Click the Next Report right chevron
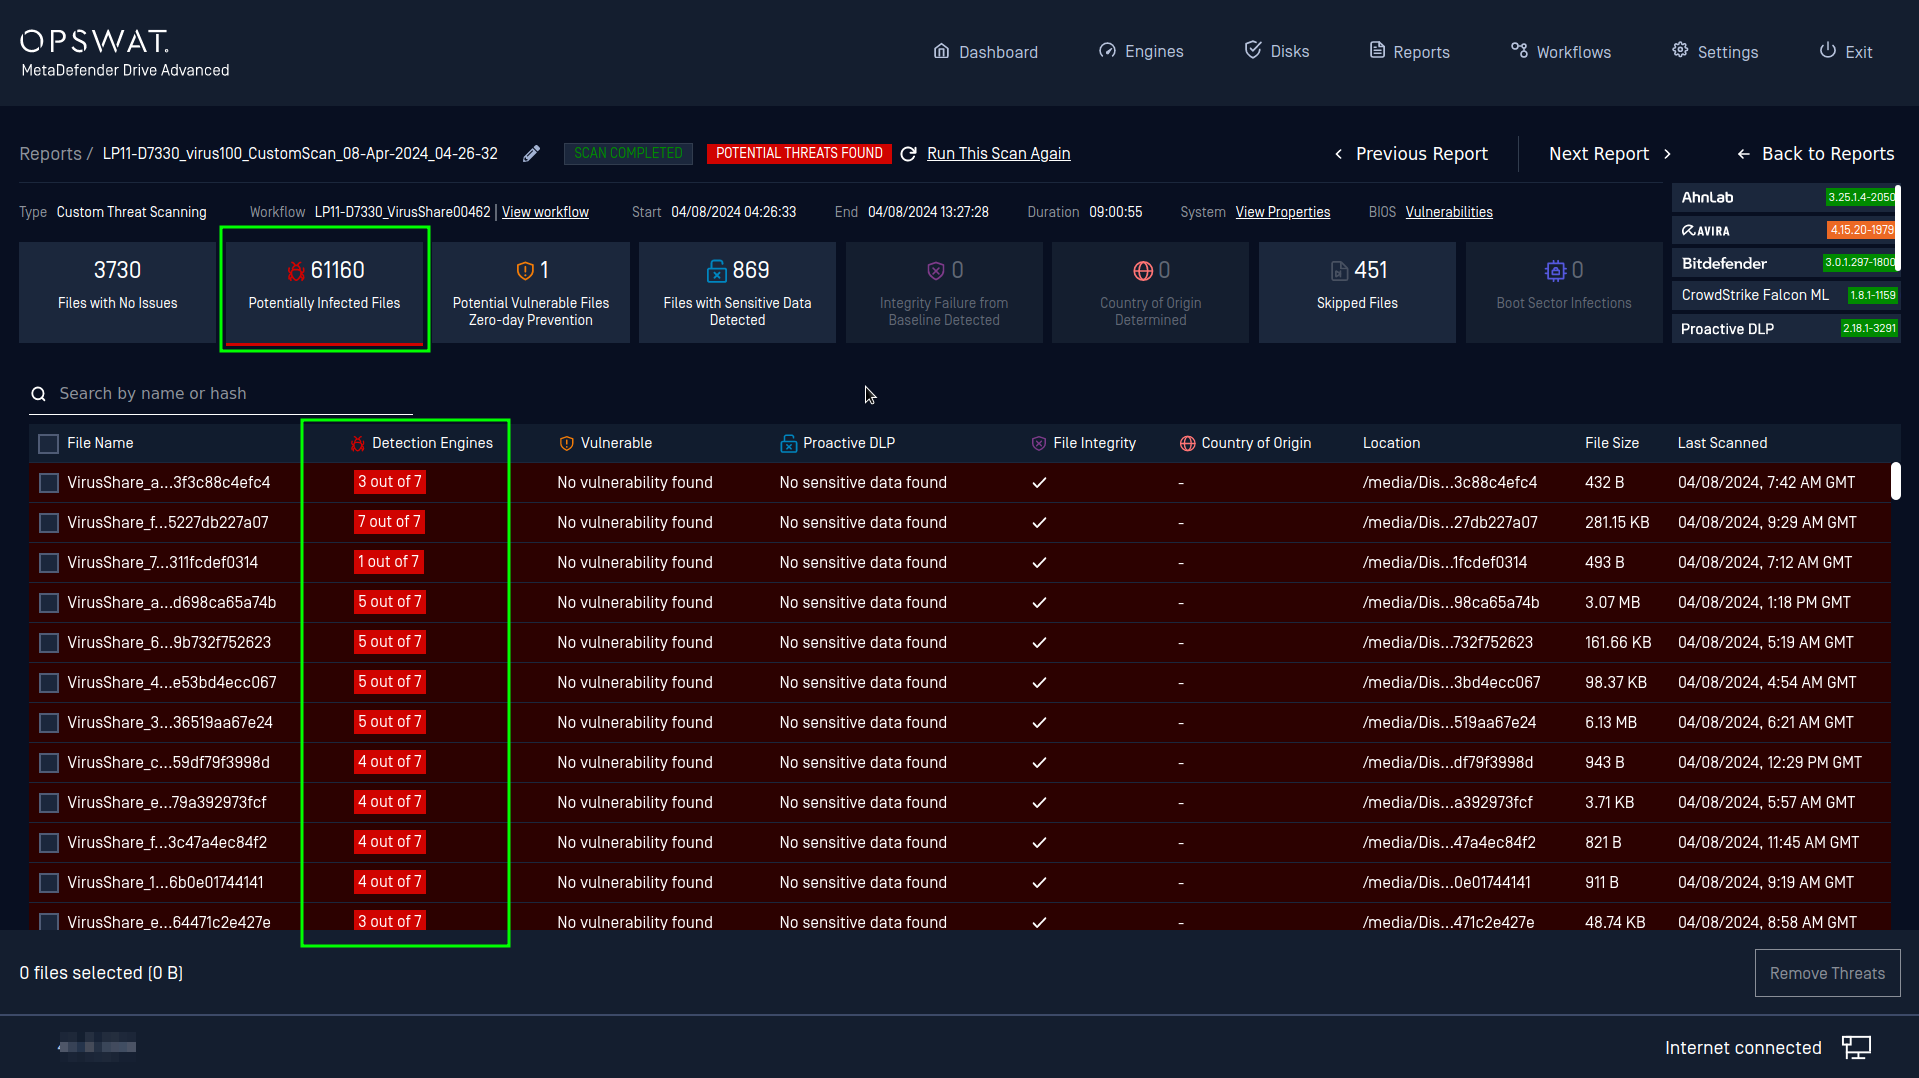The height and width of the screenshot is (1078, 1919). tap(1667, 154)
